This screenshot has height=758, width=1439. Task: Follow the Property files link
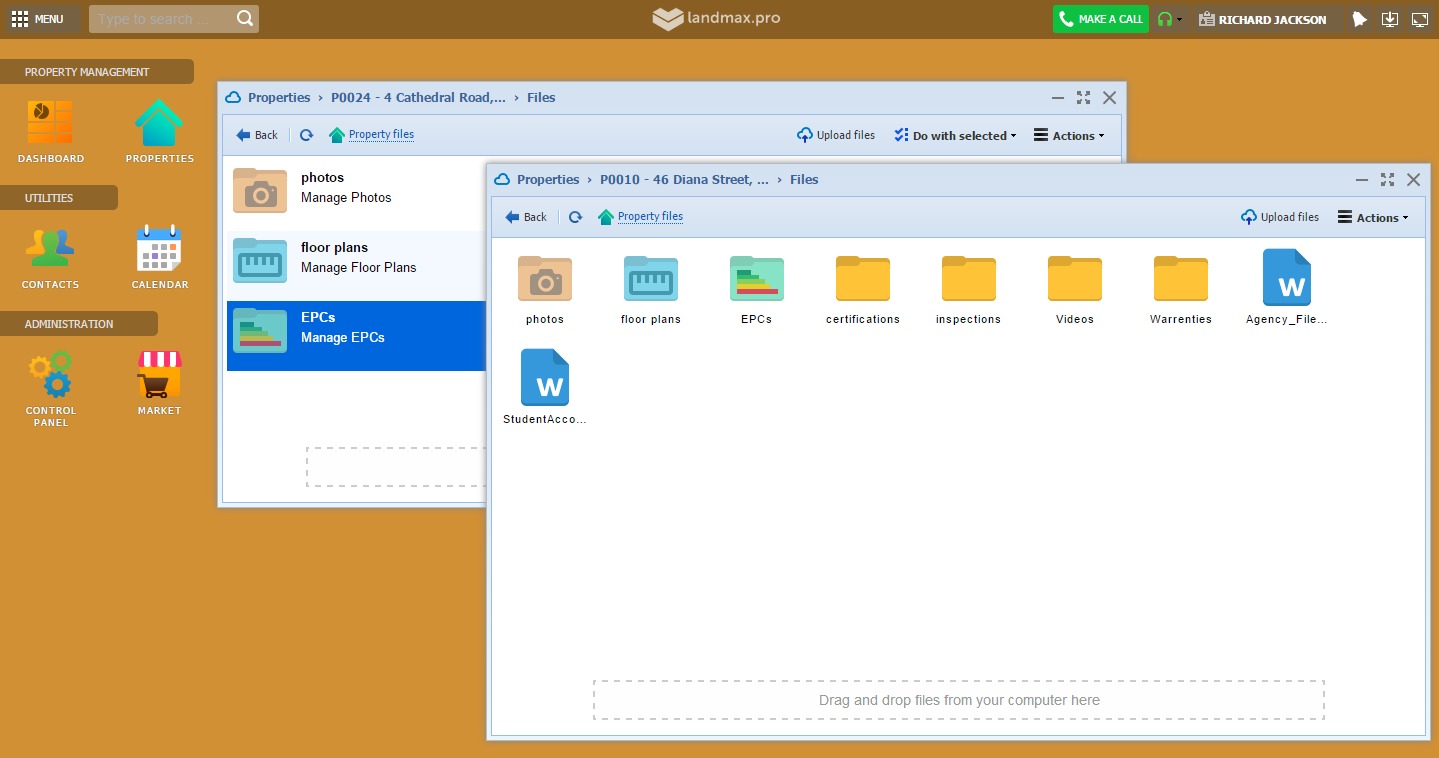(649, 216)
